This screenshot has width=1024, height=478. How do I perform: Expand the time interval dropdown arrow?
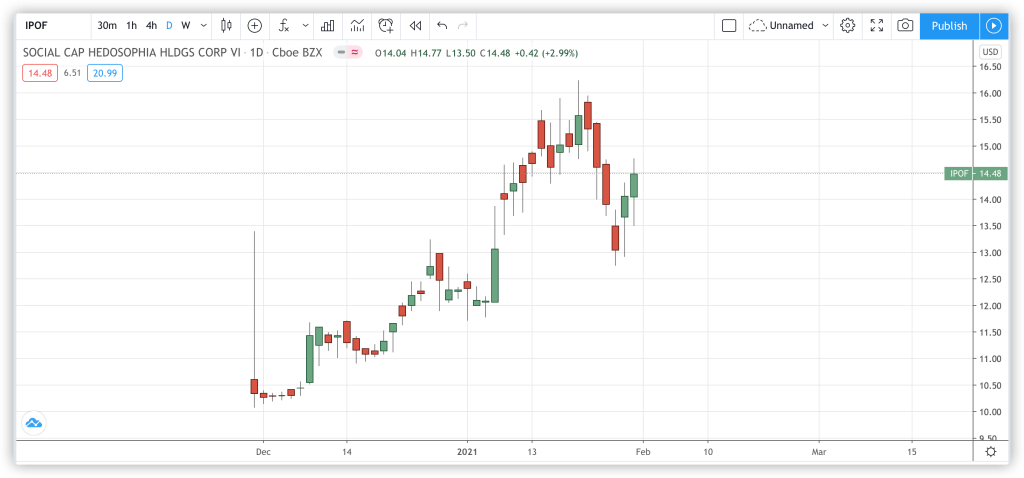click(x=204, y=25)
